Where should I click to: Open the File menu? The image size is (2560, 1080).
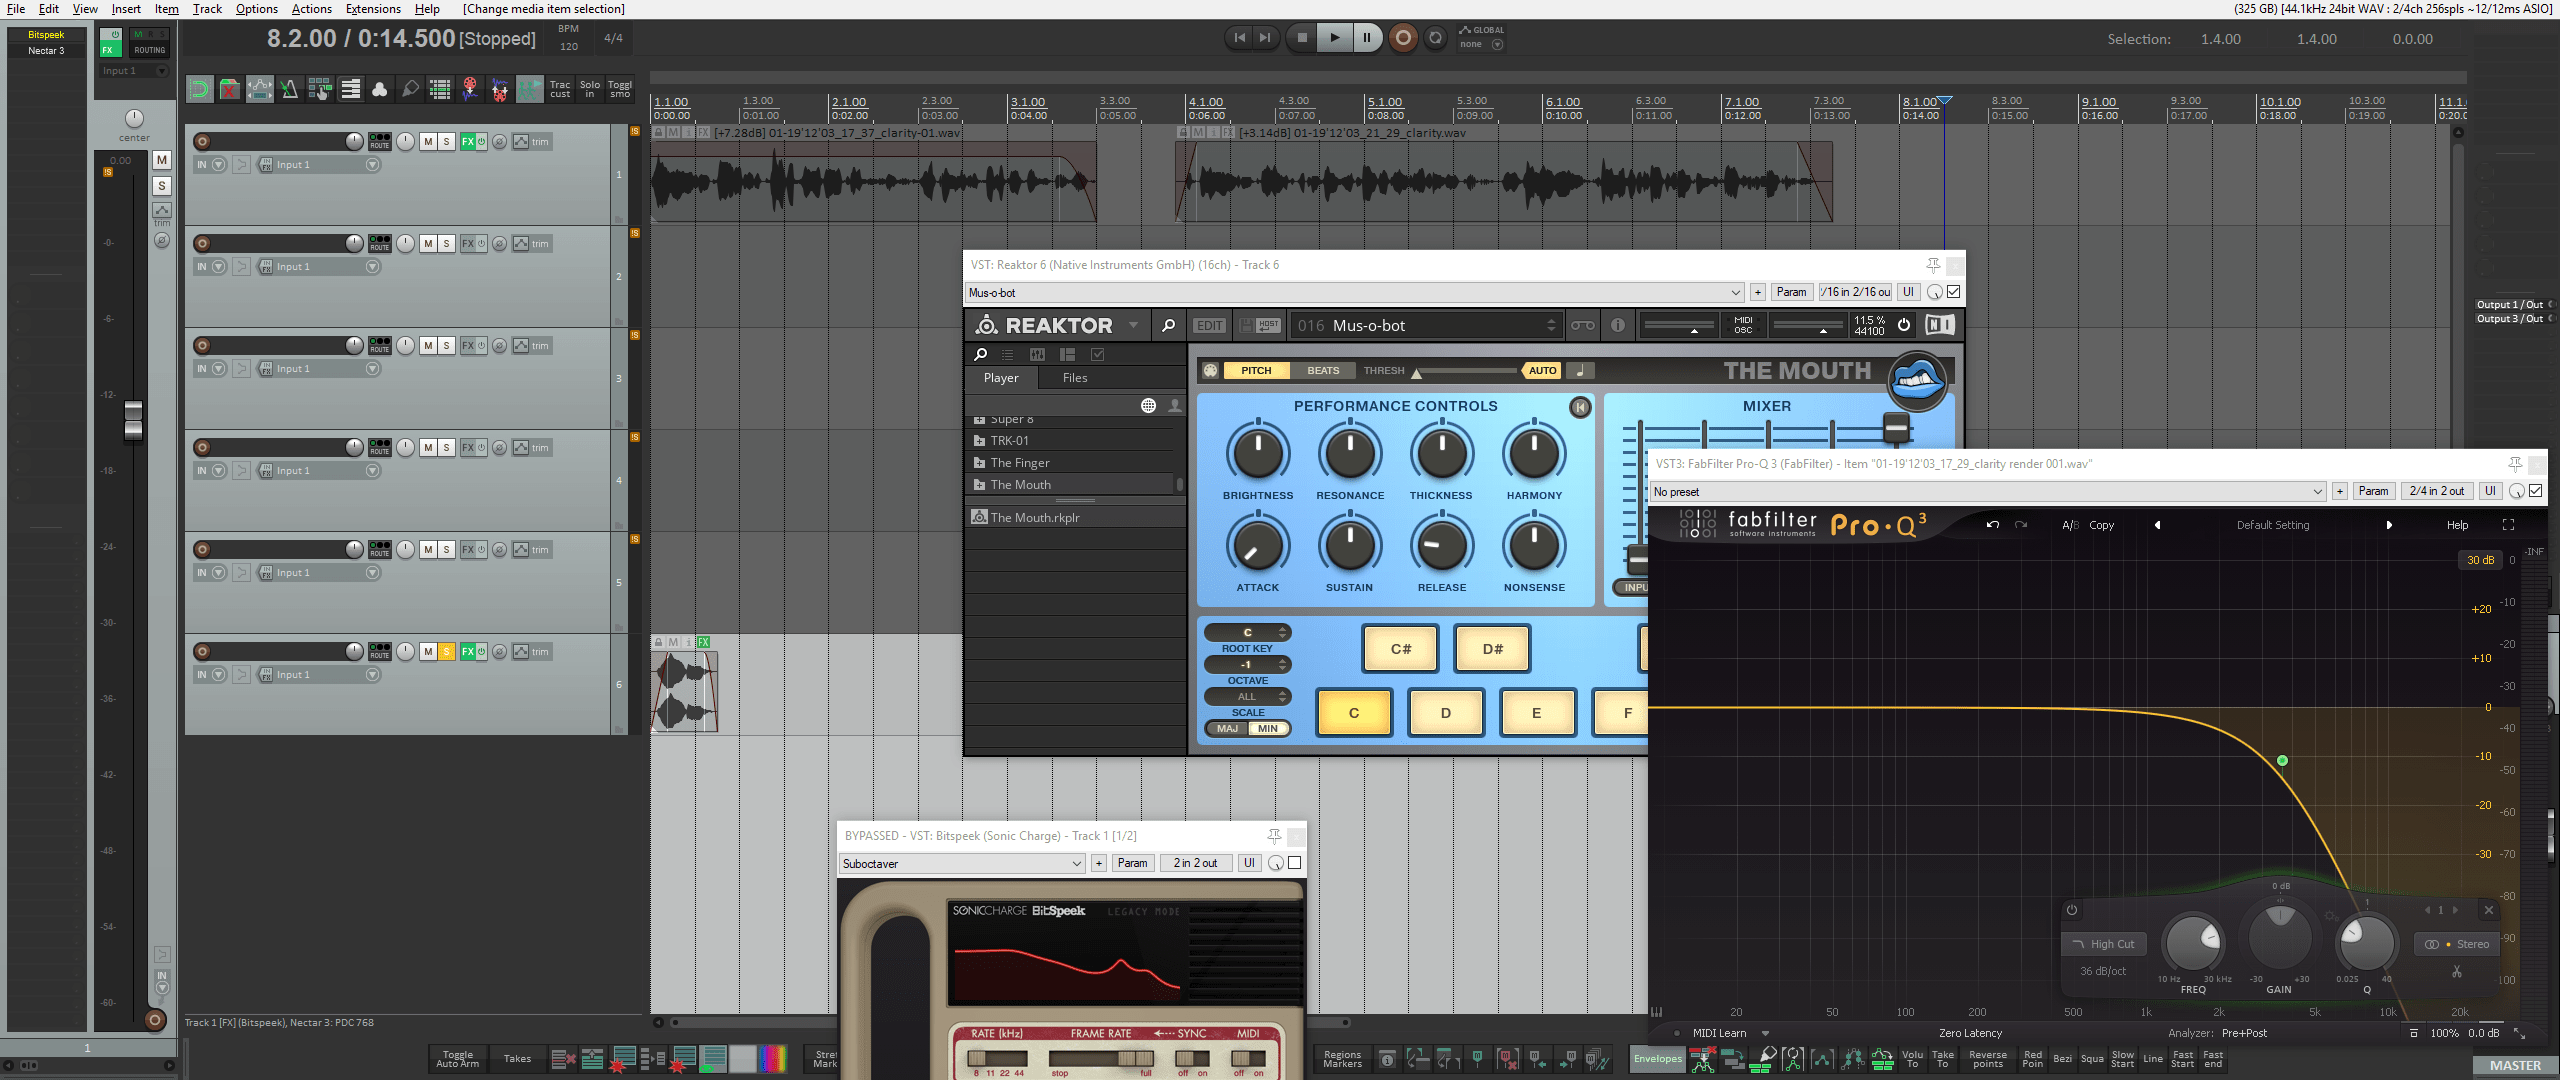tap(16, 9)
